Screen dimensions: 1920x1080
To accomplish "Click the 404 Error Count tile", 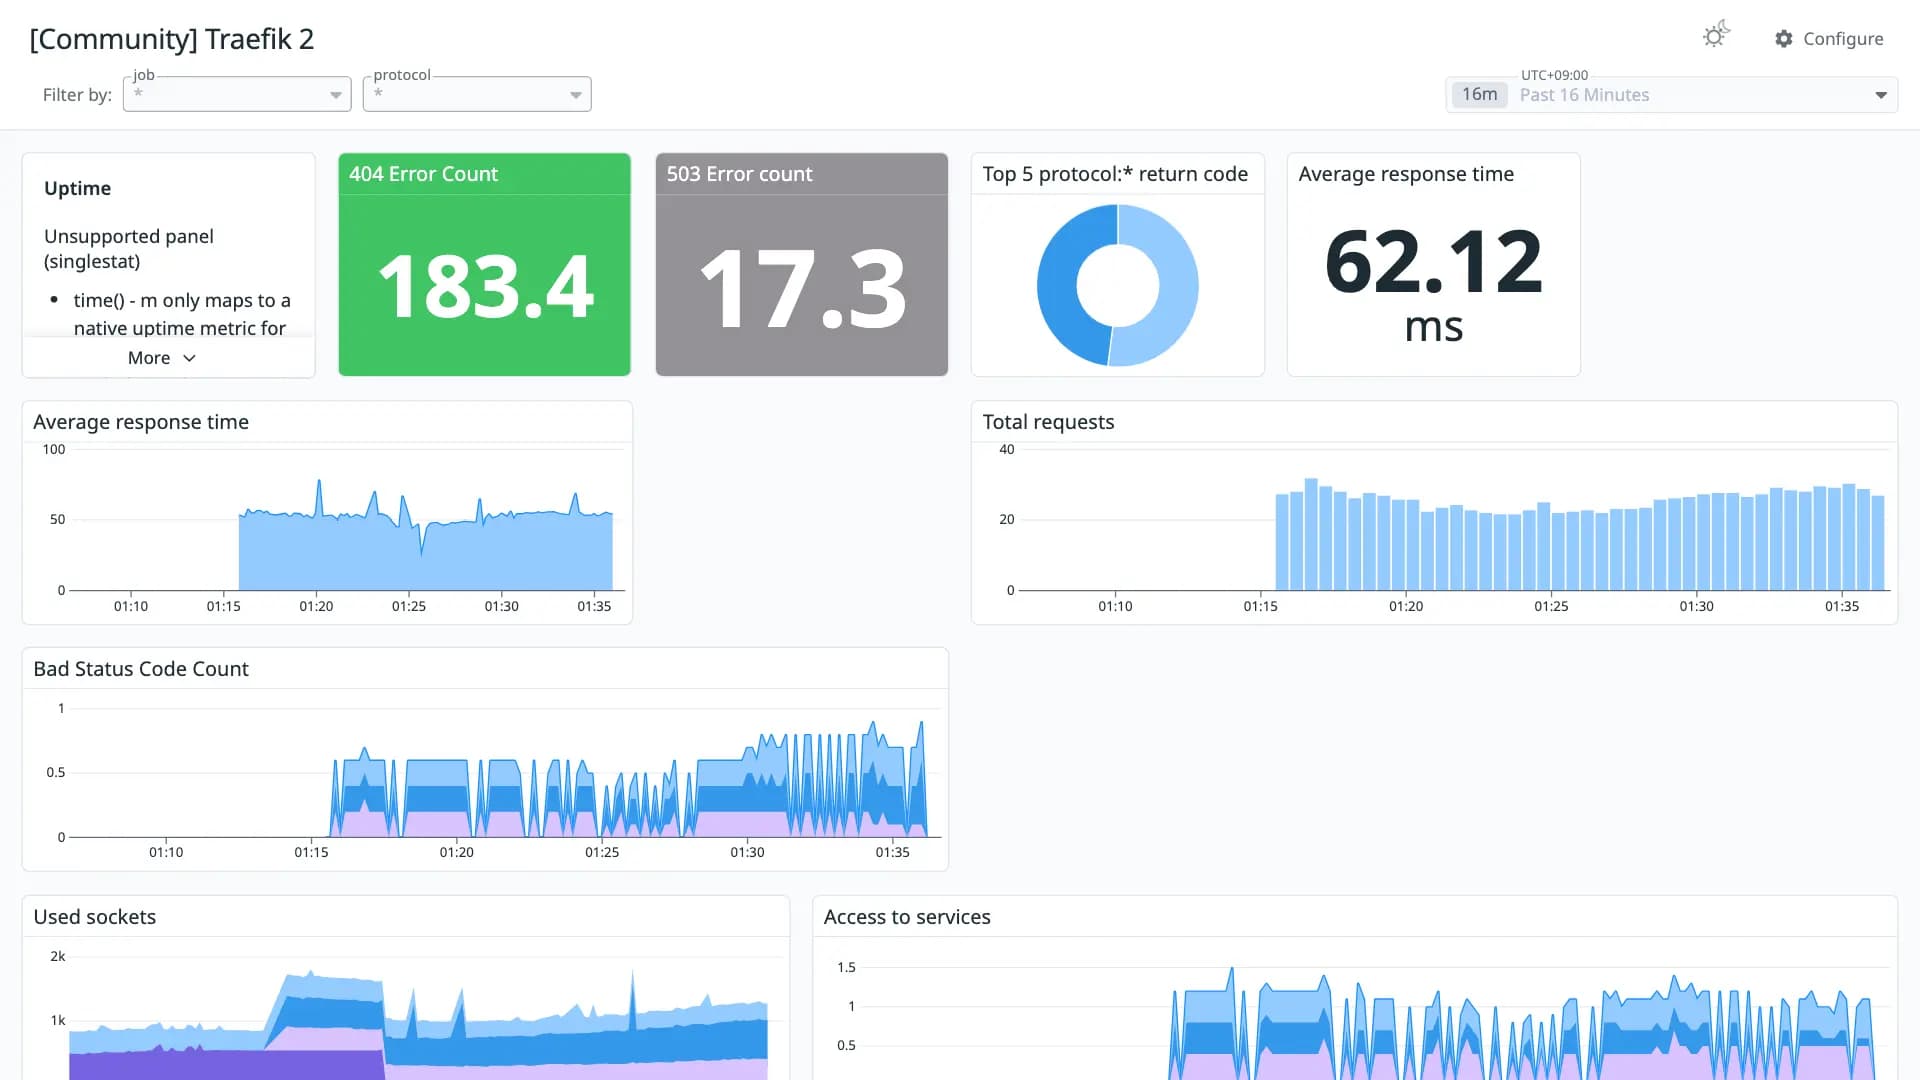I will (484, 265).
